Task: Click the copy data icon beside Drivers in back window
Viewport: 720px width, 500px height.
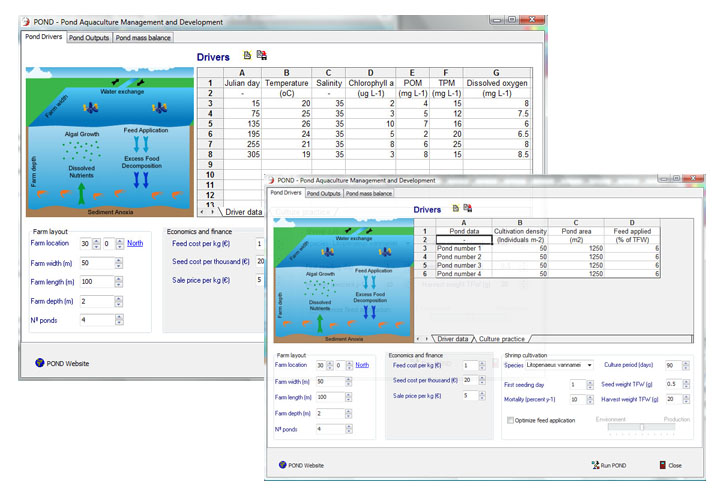Action: point(247,56)
